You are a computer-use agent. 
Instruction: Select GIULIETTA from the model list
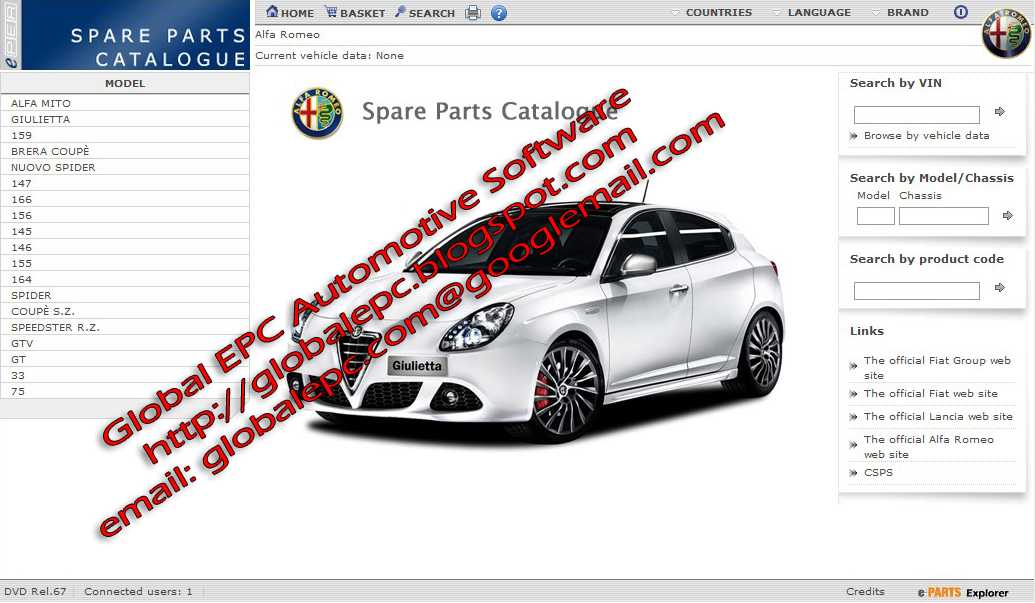tap(125, 119)
